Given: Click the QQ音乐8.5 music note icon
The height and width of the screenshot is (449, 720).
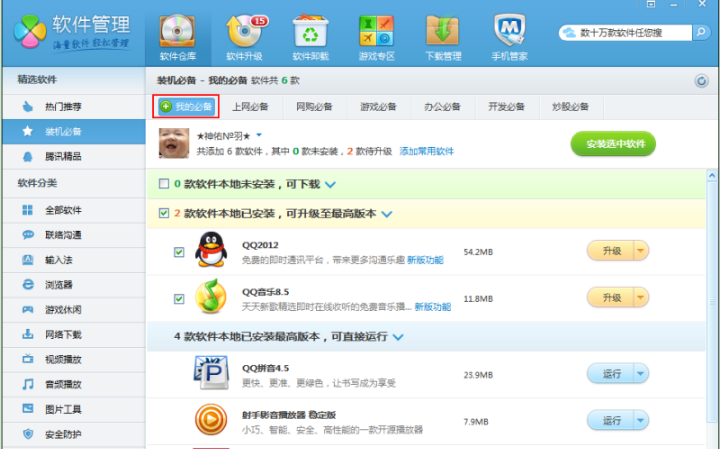Looking at the screenshot, I should point(211,297).
